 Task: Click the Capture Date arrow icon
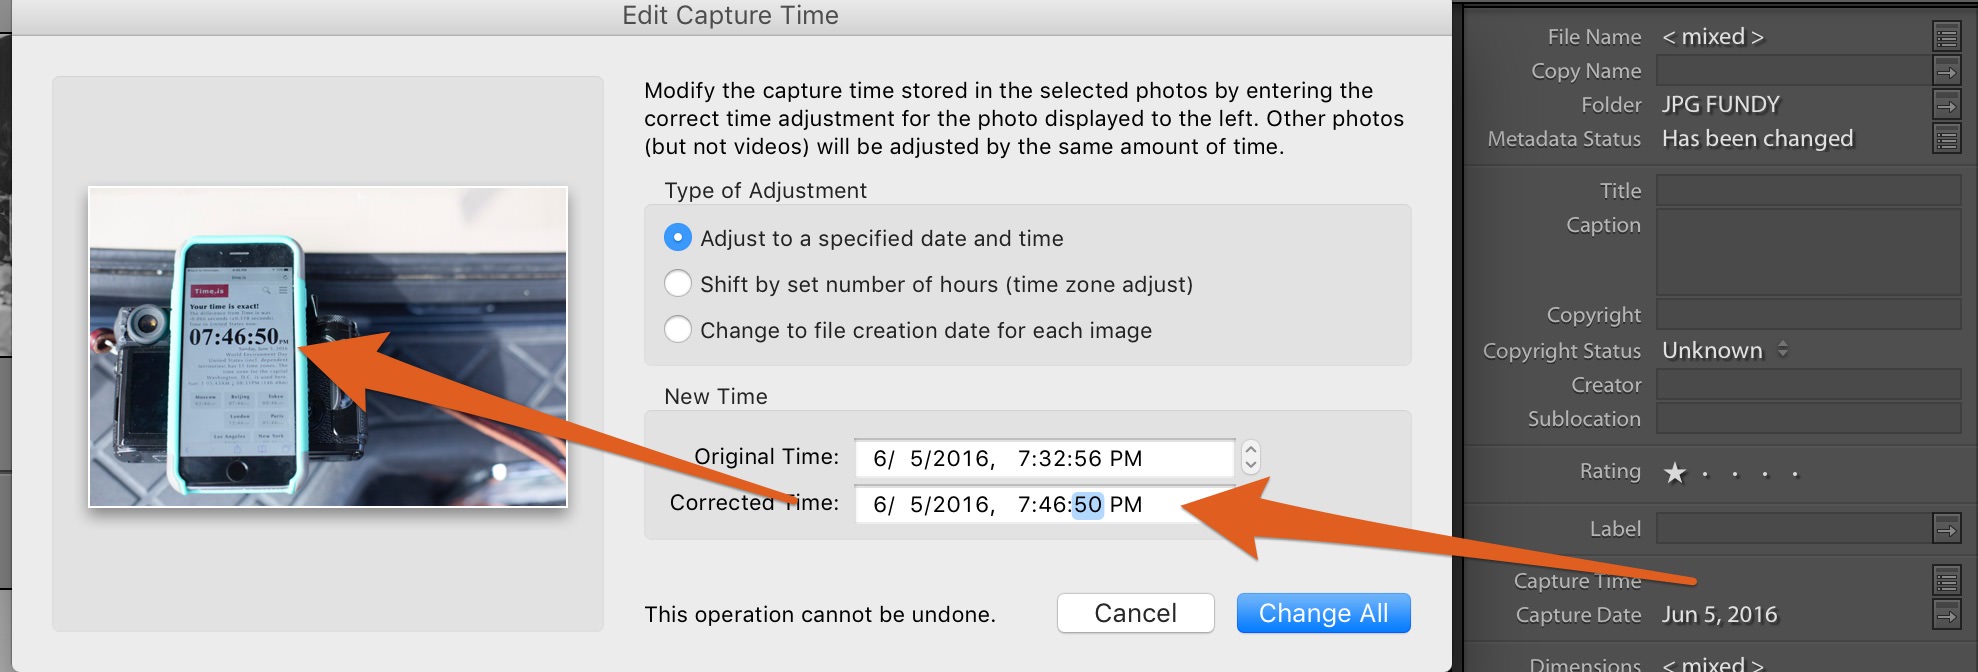pos(1946,615)
